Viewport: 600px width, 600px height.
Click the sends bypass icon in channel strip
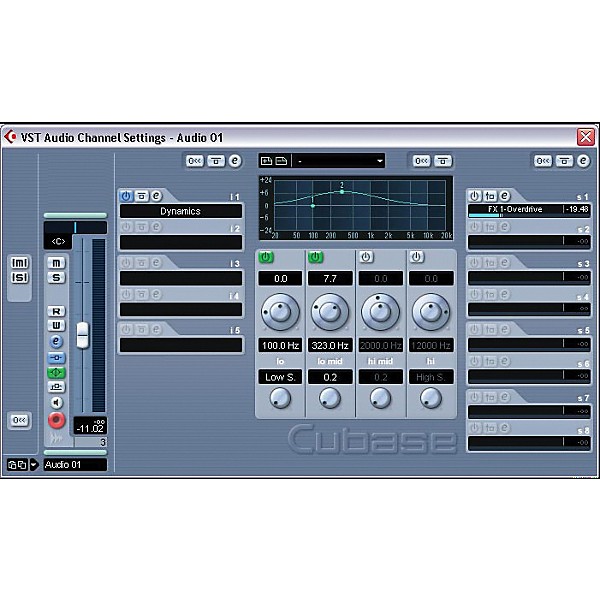pos(56,387)
